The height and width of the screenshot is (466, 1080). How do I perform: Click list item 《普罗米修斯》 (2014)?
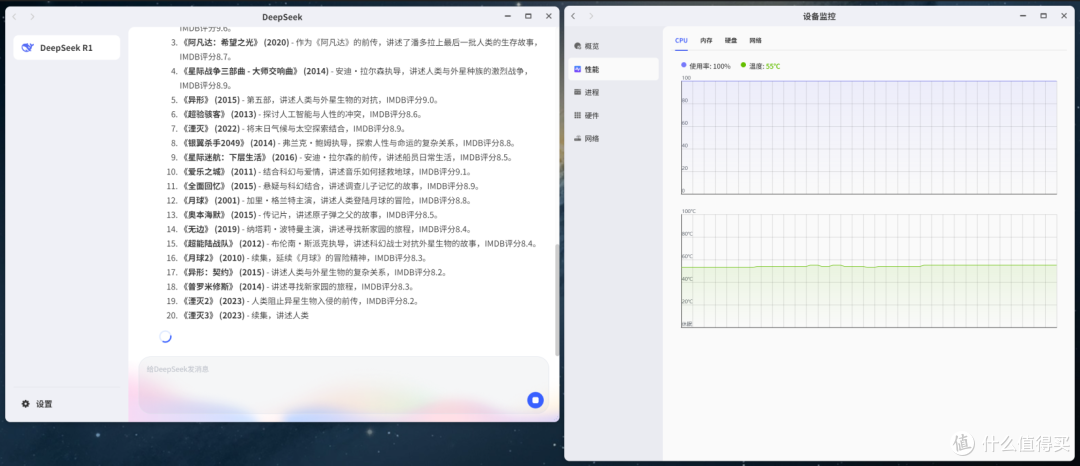289,287
